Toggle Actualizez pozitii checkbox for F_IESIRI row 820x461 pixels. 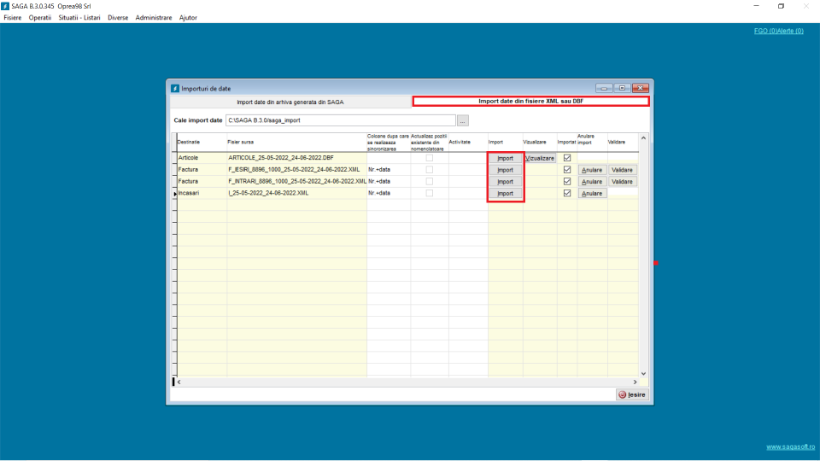click(x=429, y=169)
